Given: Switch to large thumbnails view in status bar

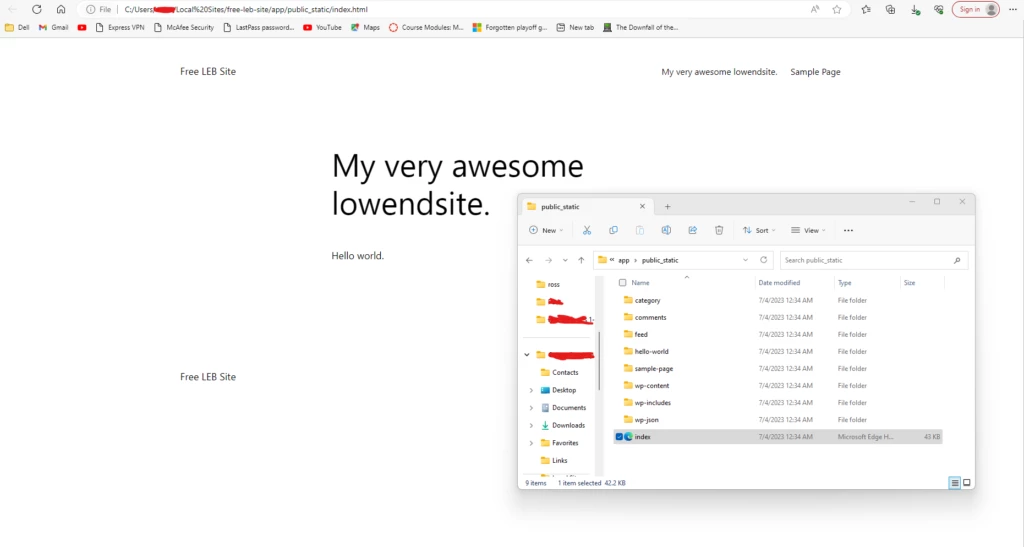Looking at the screenshot, I should coord(966,483).
